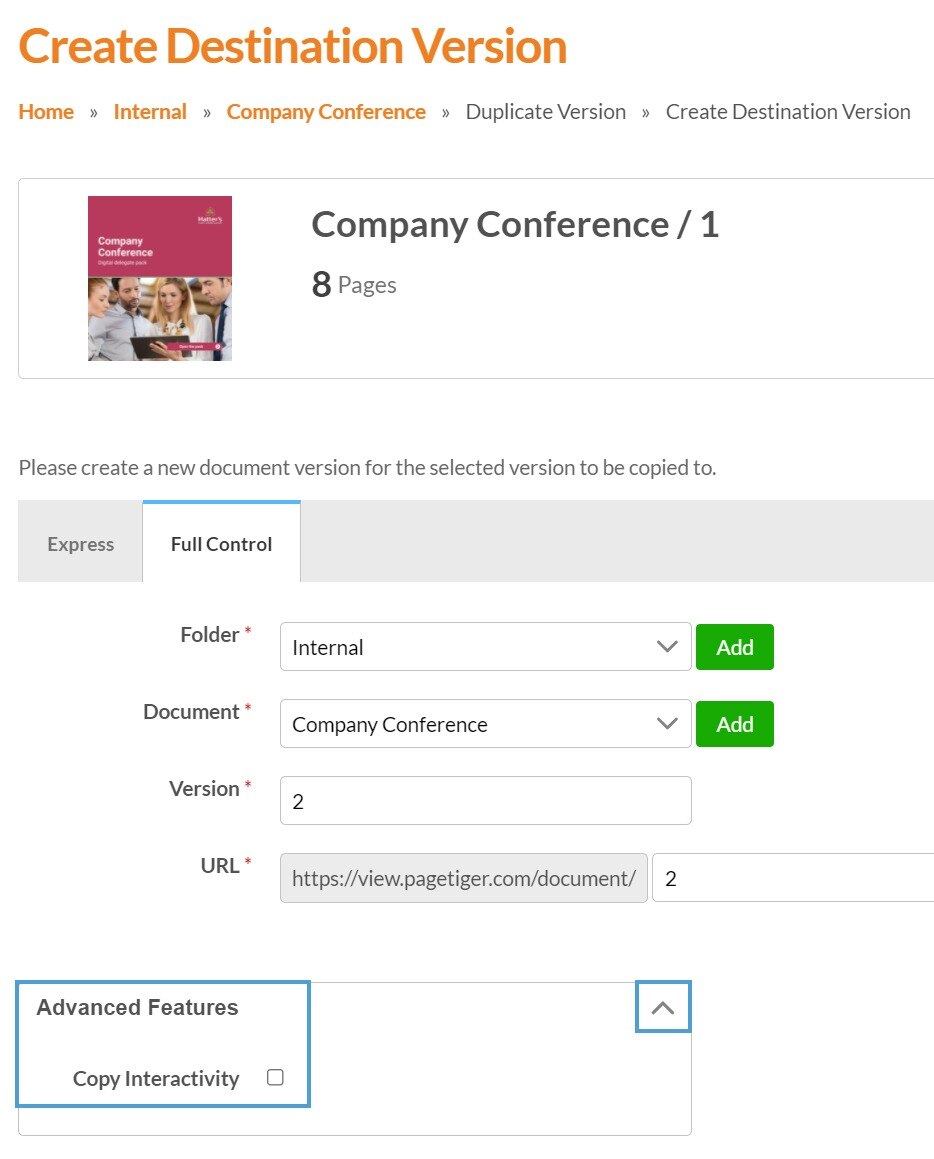
Task: Navigate to Company Conference breadcrumb link
Action: point(326,112)
